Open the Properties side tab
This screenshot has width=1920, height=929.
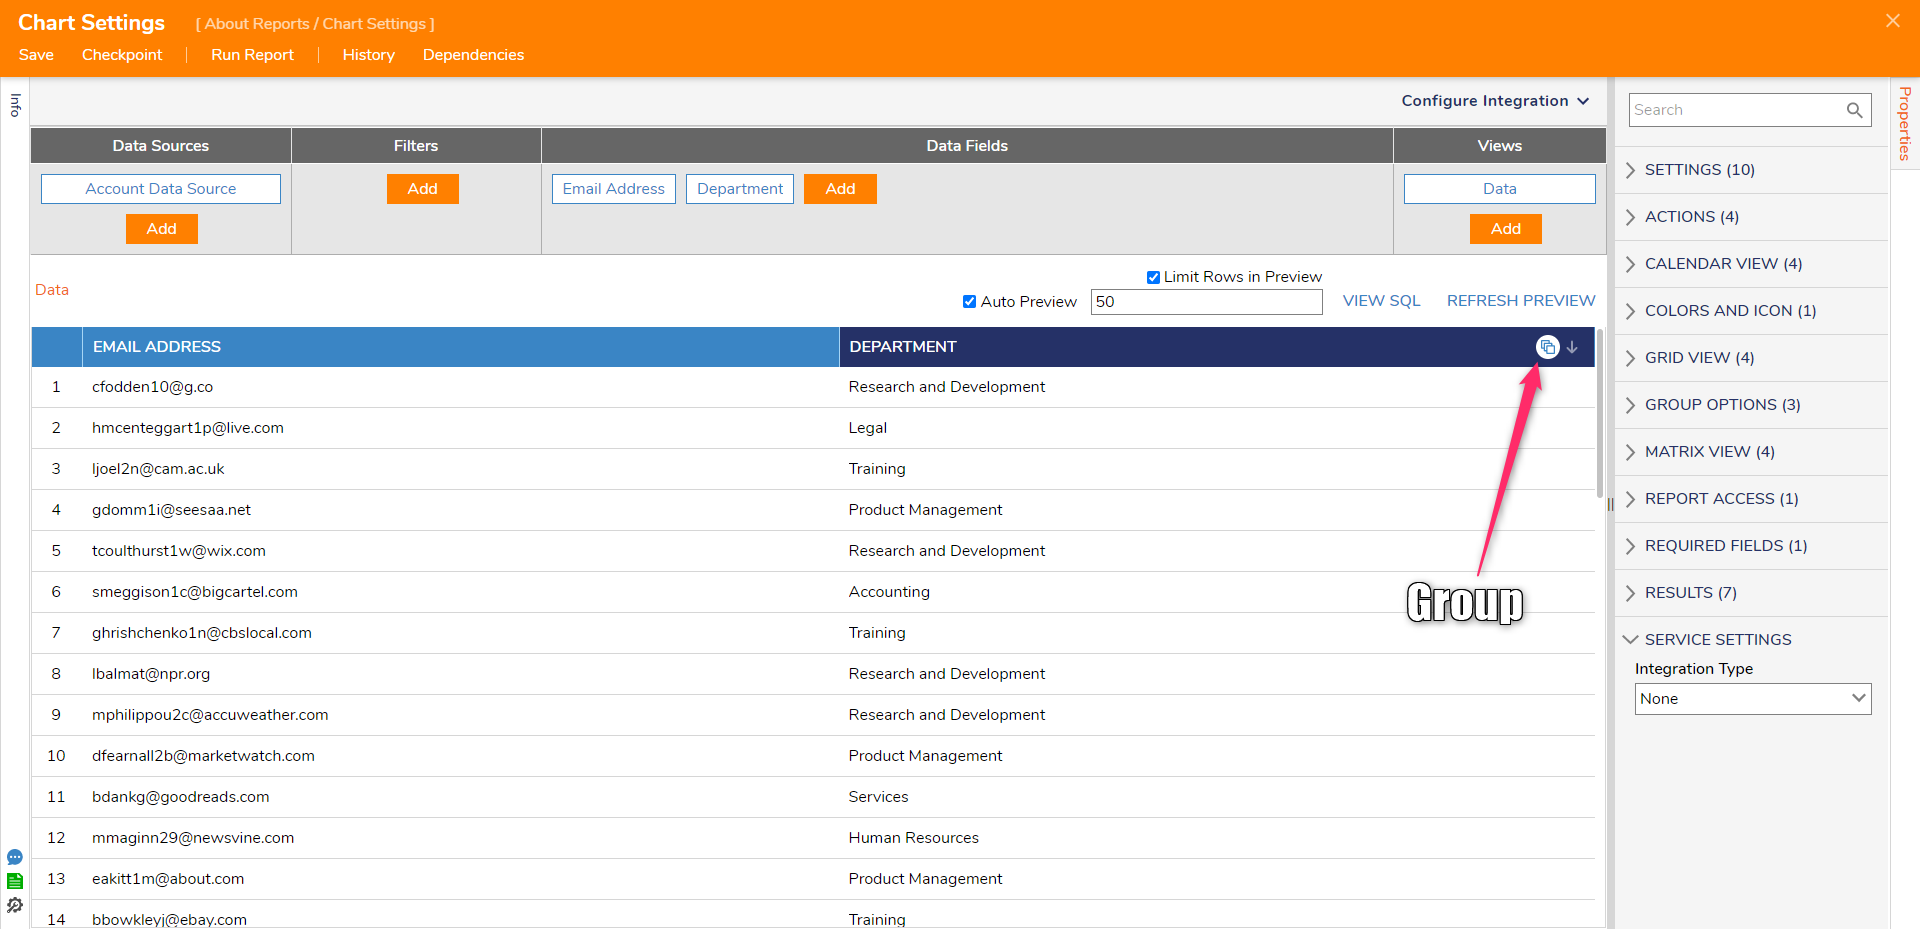1905,123
